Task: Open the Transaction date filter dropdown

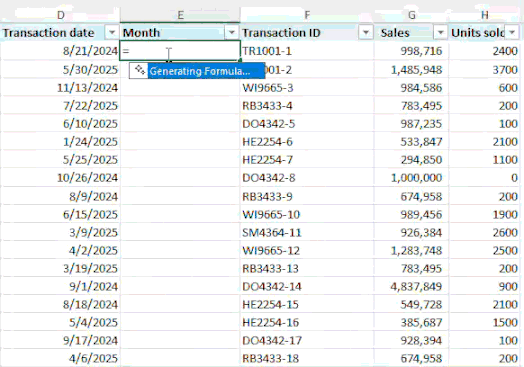Action: (x=112, y=32)
